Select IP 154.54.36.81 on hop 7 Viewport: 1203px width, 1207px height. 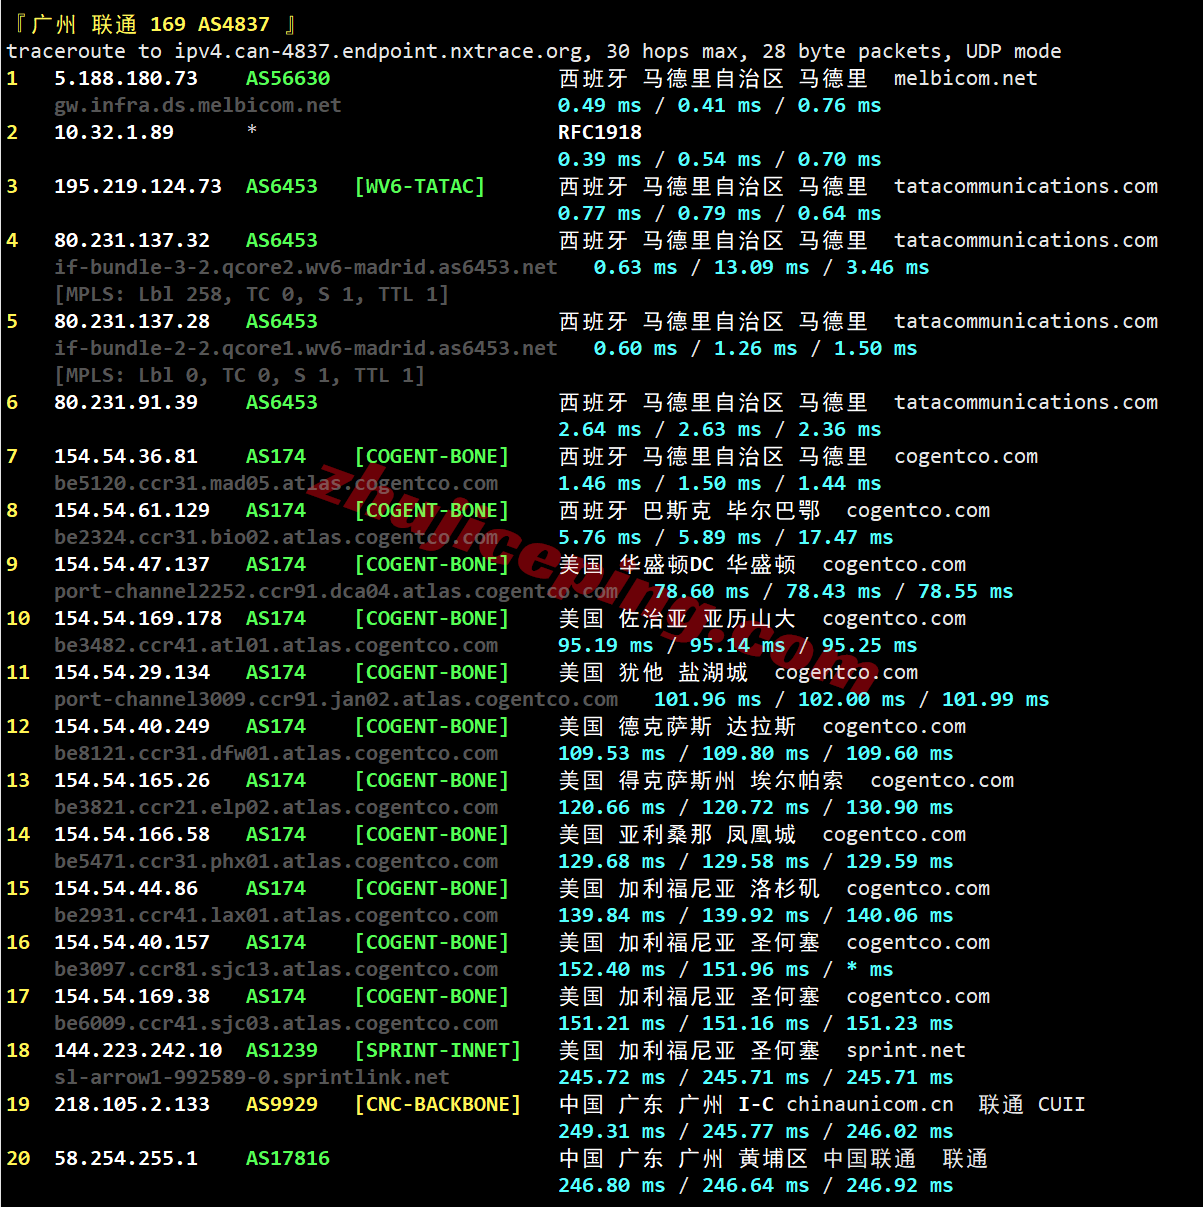(126, 456)
